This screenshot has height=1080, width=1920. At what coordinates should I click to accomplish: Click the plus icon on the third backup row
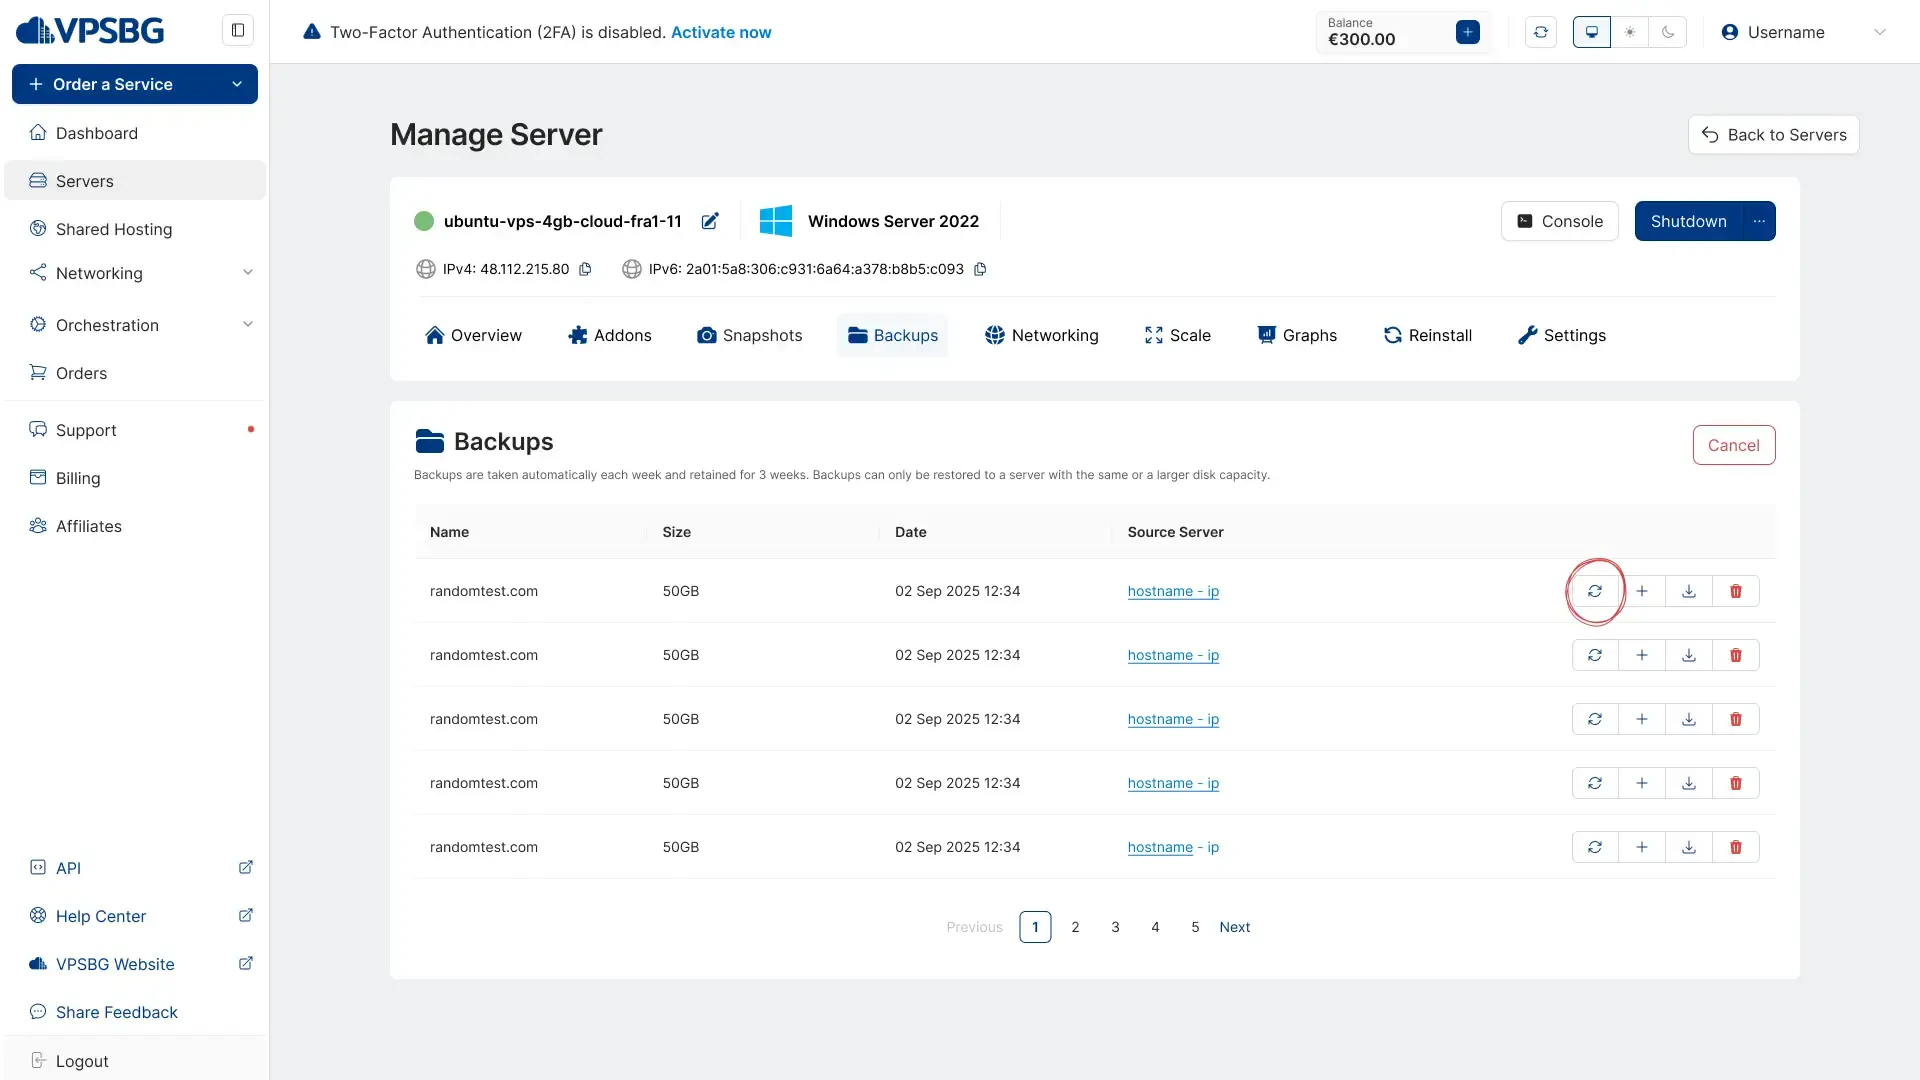1641,719
